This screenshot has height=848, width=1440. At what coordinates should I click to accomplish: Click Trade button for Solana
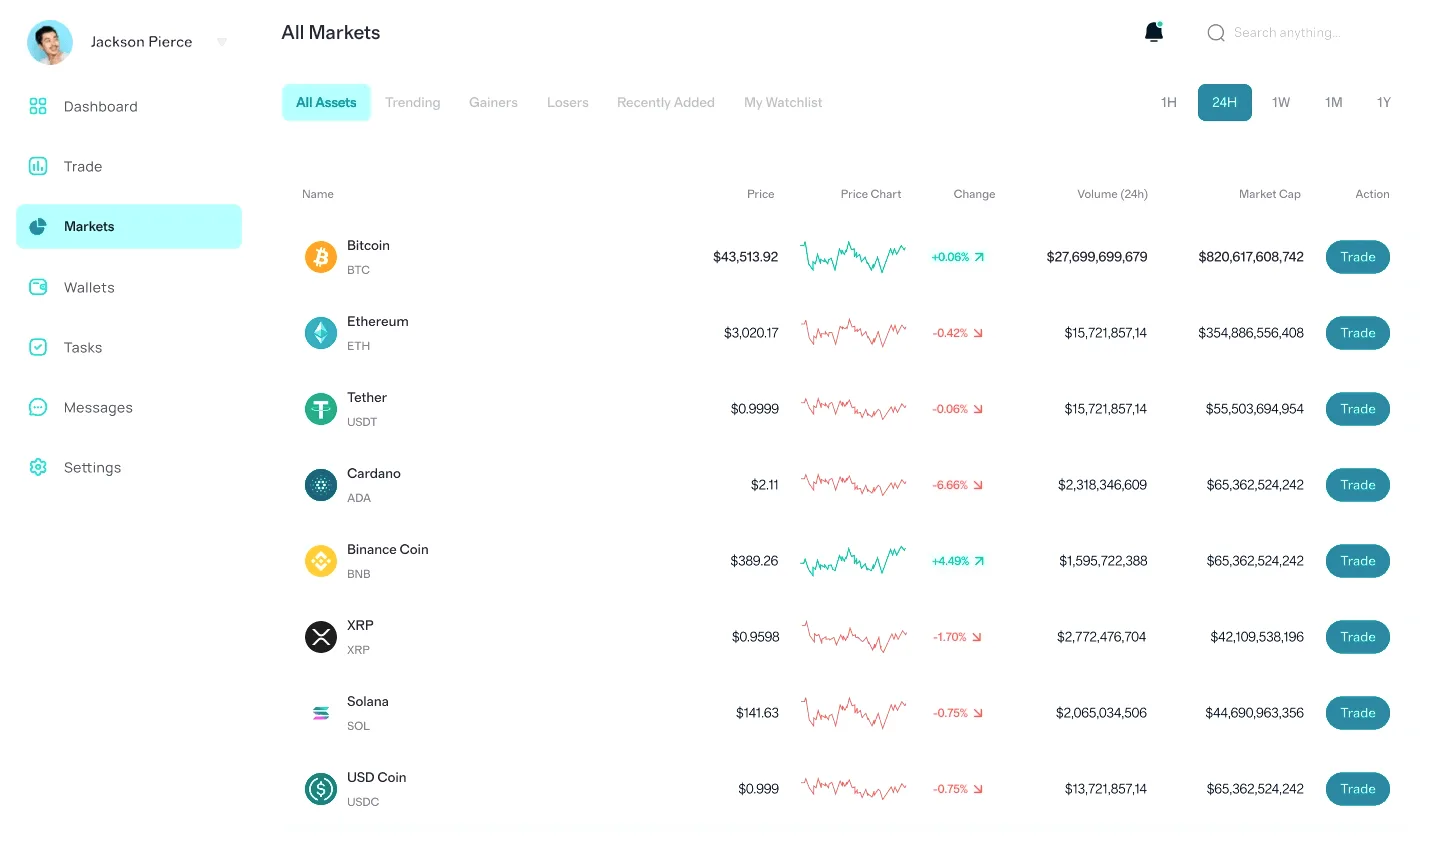click(1358, 713)
